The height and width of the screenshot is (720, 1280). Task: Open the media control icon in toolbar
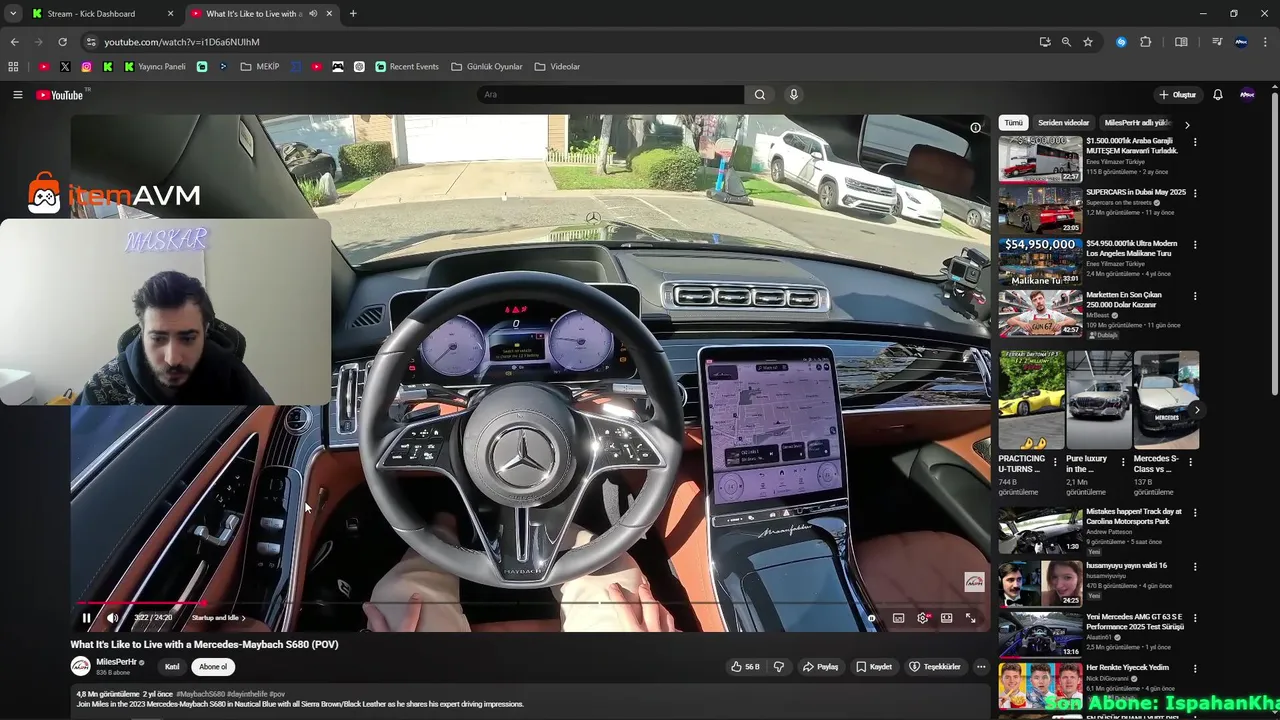point(1217,42)
